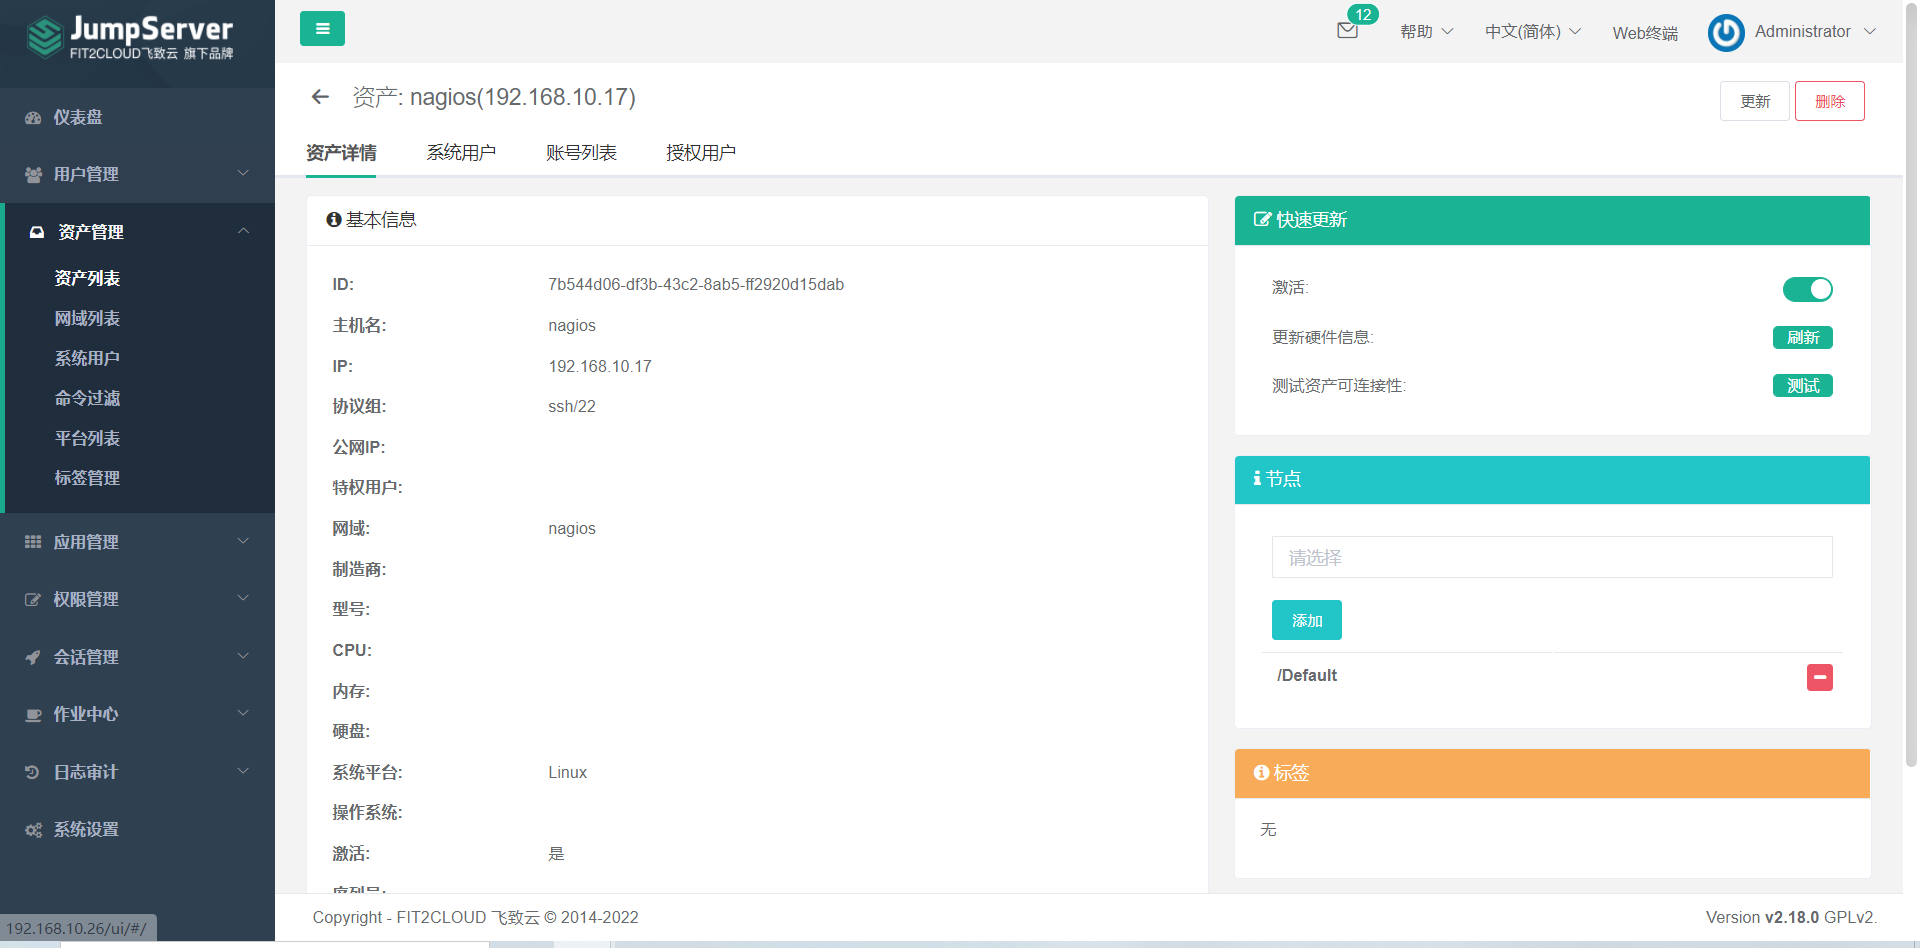Screen dimensions: 1920x948
Task: Click the edit icon in 快速更新 header
Action: point(1263,220)
